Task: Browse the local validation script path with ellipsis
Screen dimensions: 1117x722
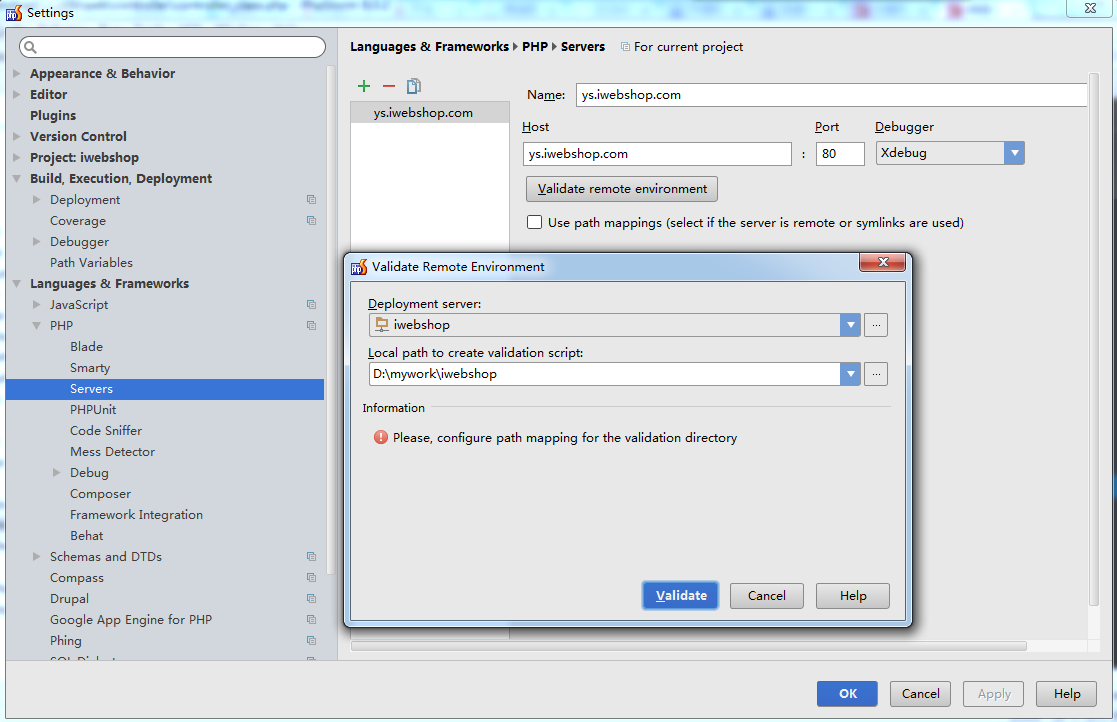Action: pyautogui.click(x=876, y=373)
